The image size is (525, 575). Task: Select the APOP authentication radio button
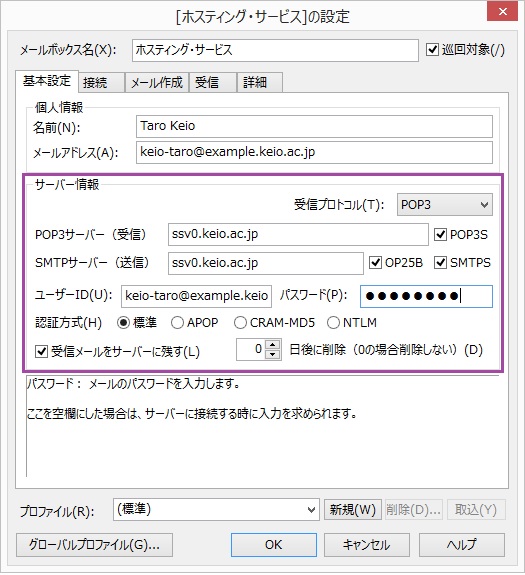click(x=177, y=323)
